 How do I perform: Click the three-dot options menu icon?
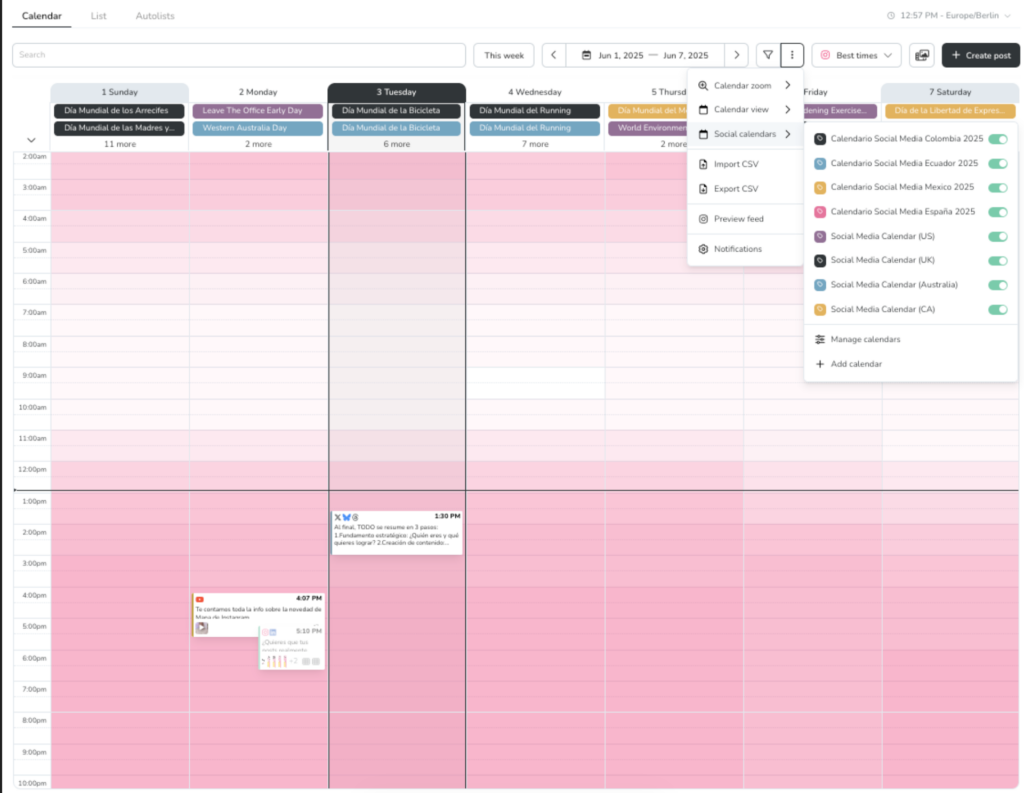(792, 55)
